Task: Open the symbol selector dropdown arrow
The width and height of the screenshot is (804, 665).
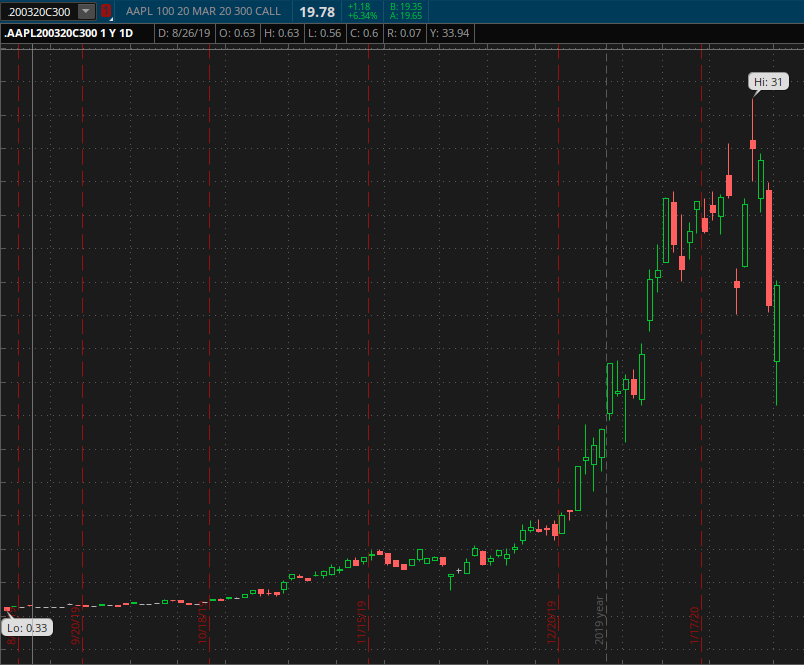Action: click(x=86, y=11)
